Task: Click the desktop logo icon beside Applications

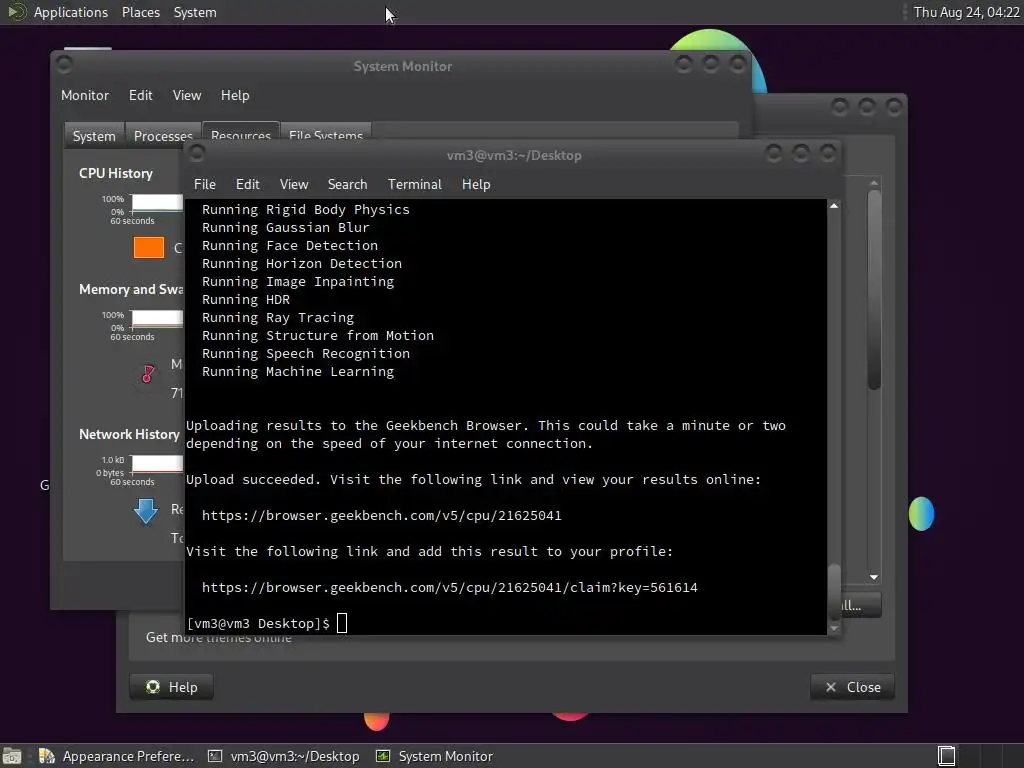Action: pyautogui.click(x=16, y=12)
